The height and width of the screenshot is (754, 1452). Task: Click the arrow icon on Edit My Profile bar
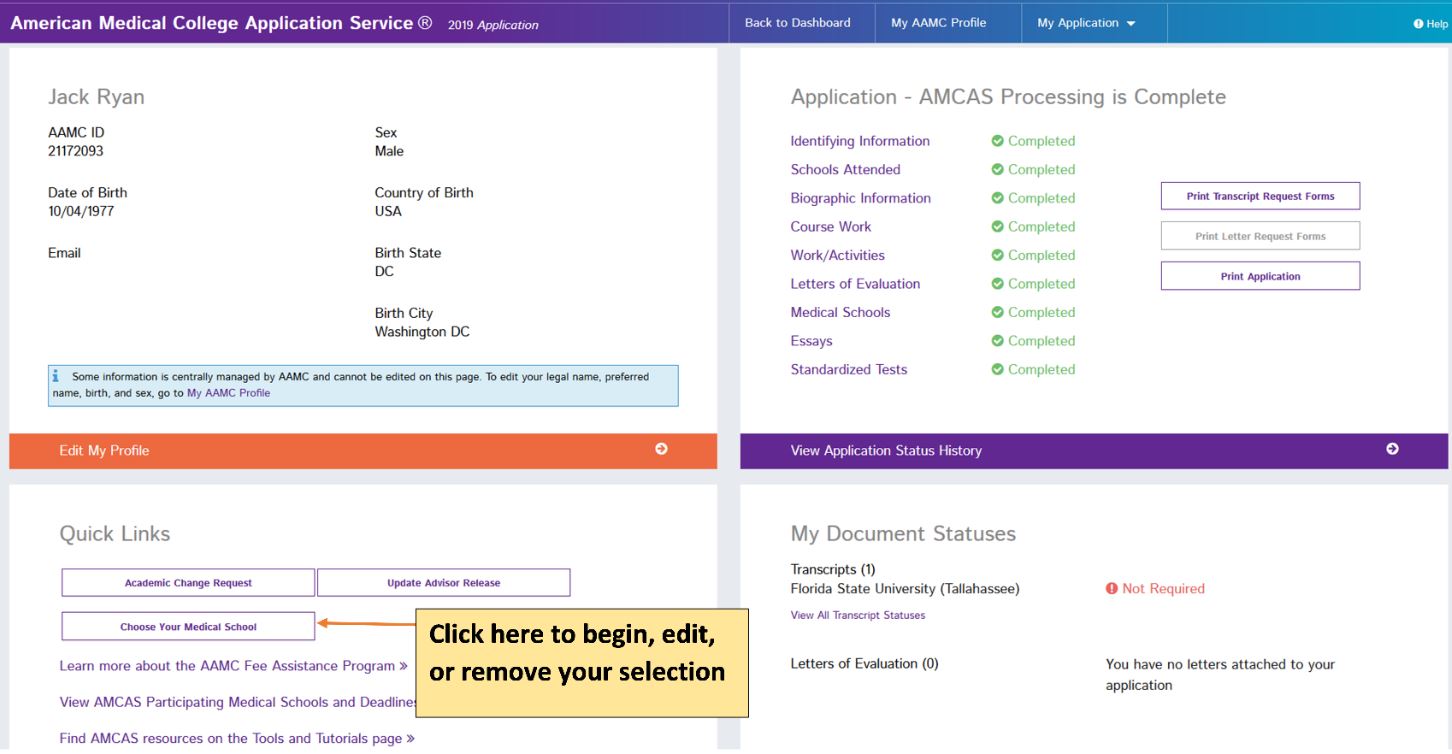click(662, 449)
